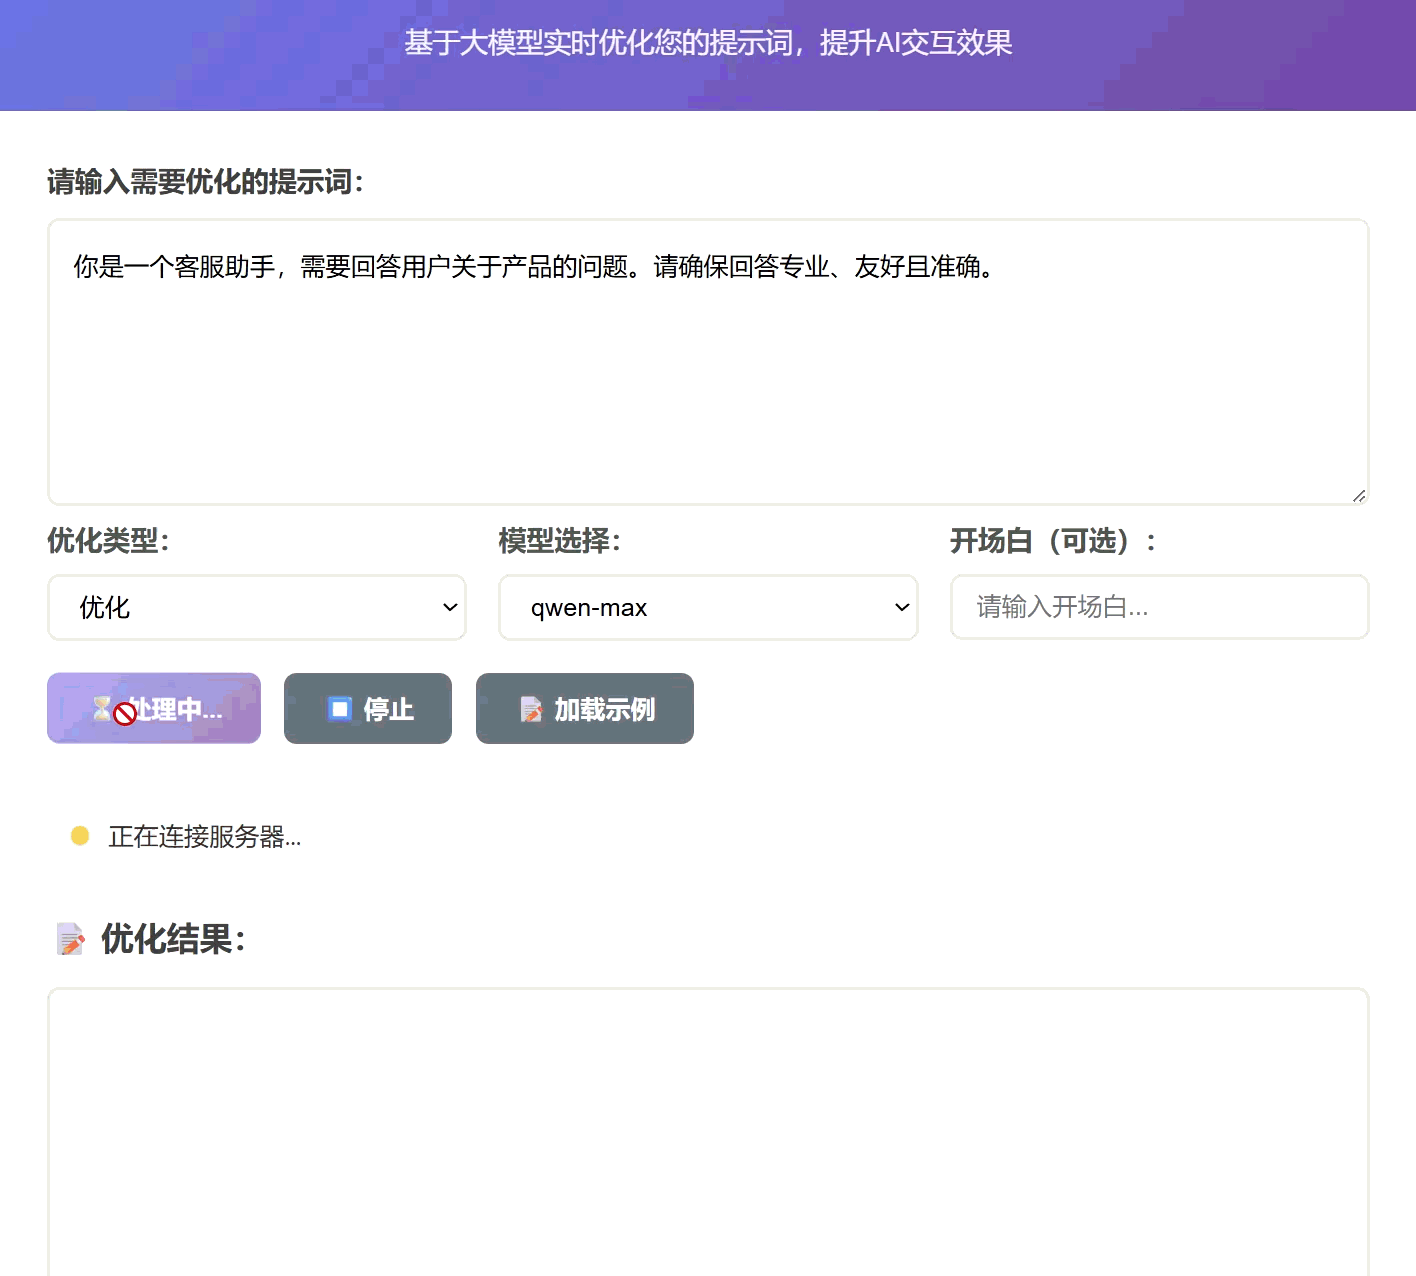Click inside the prompt input textarea
The height and width of the screenshot is (1276, 1416).
click(707, 360)
